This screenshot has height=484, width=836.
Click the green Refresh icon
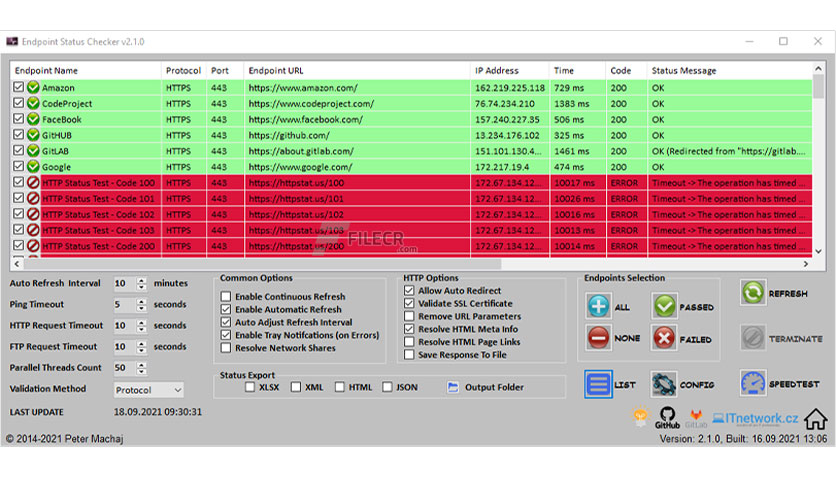click(753, 293)
